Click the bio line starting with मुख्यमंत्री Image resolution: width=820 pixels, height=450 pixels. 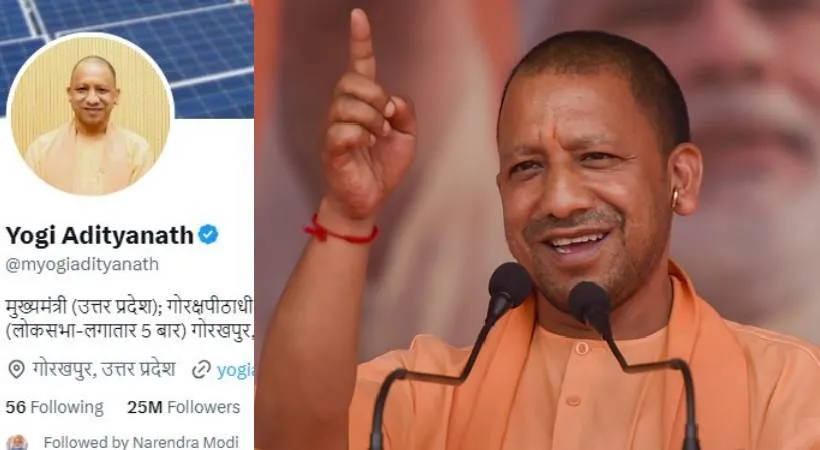point(129,307)
